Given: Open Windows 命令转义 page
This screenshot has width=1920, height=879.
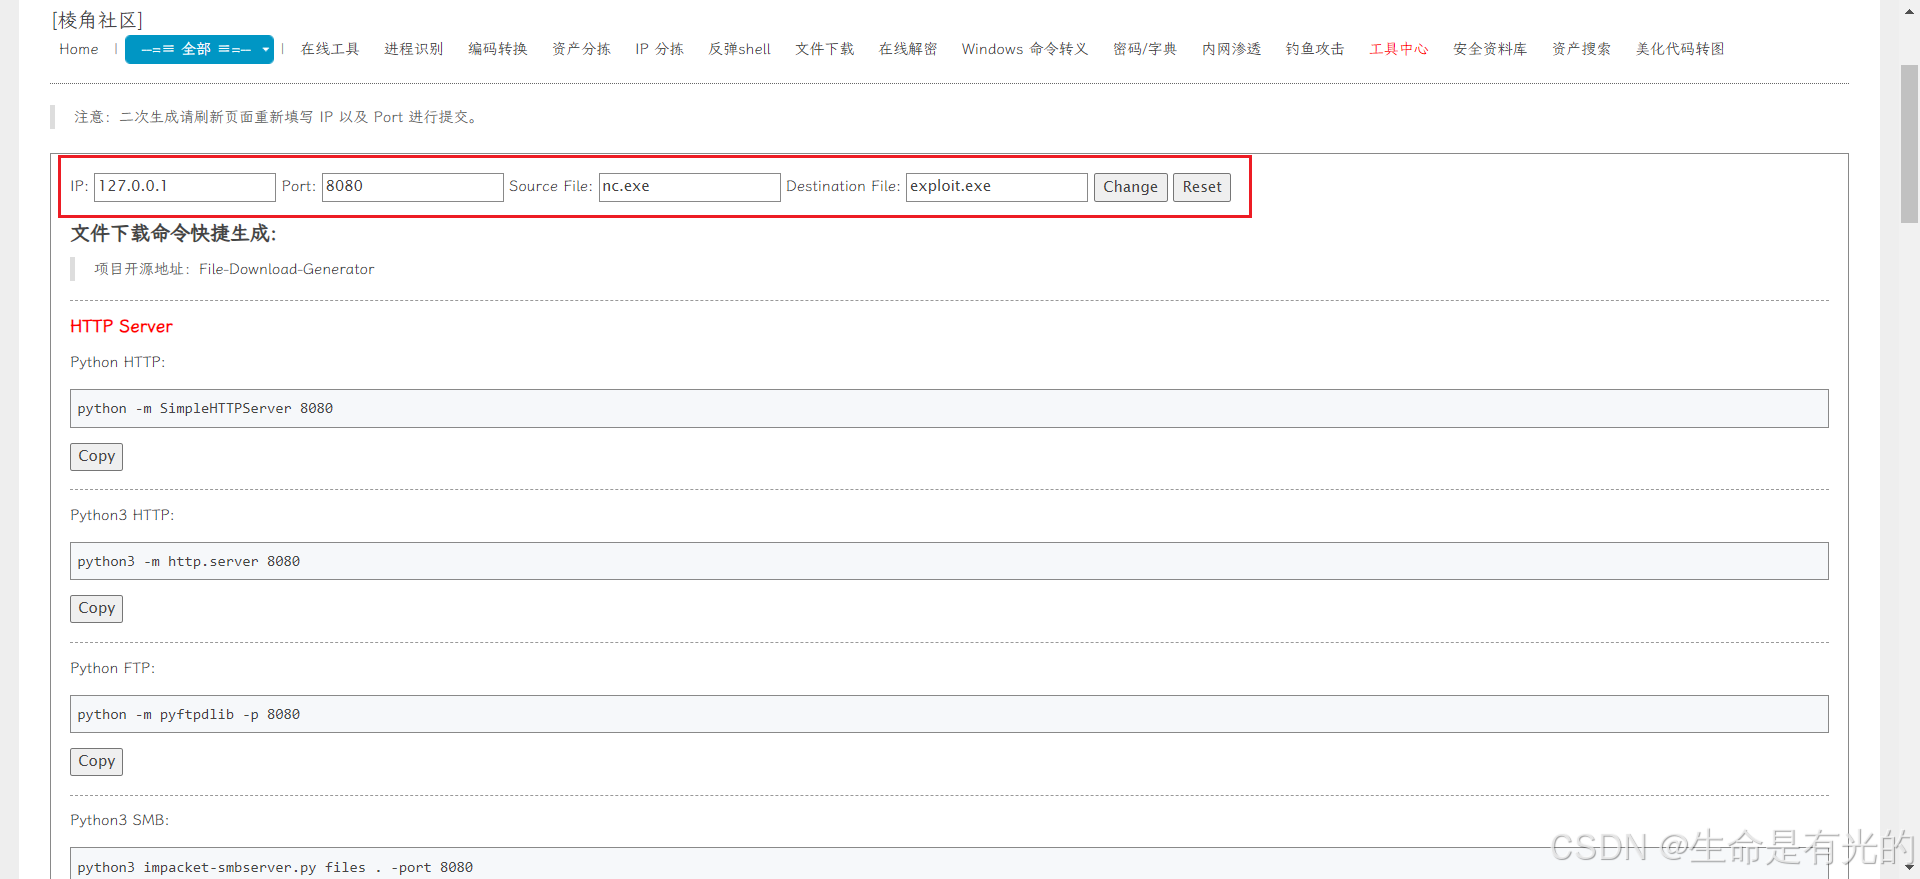Looking at the screenshot, I should point(1024,49).
